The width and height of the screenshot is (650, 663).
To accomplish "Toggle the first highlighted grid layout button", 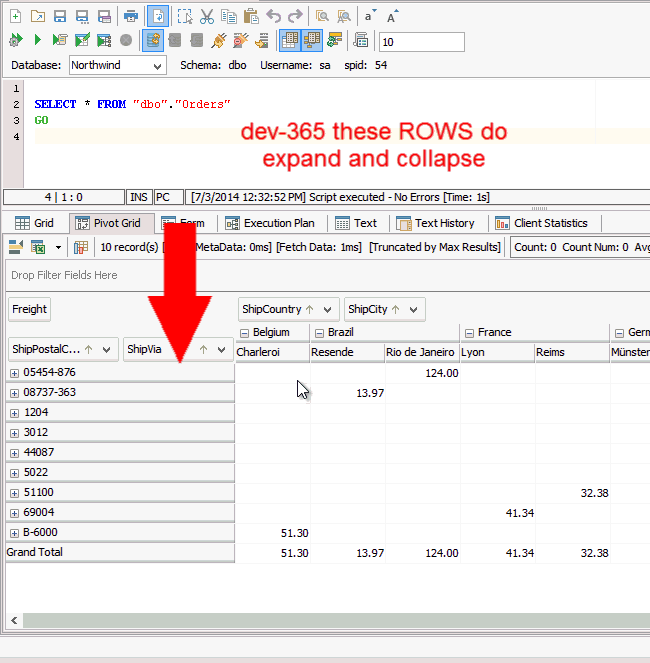I will (290, 40).
